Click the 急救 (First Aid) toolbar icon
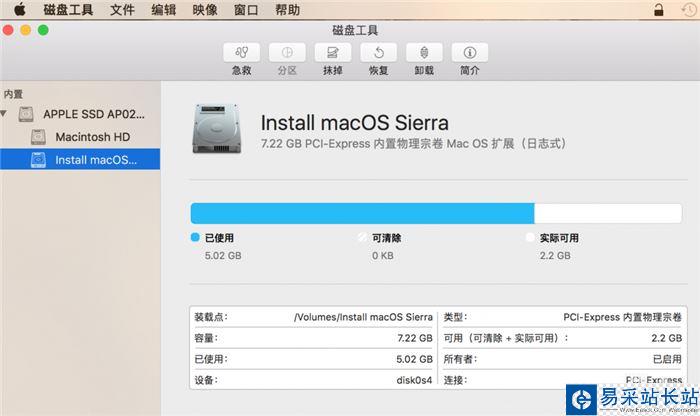 [x=241, y=53]
